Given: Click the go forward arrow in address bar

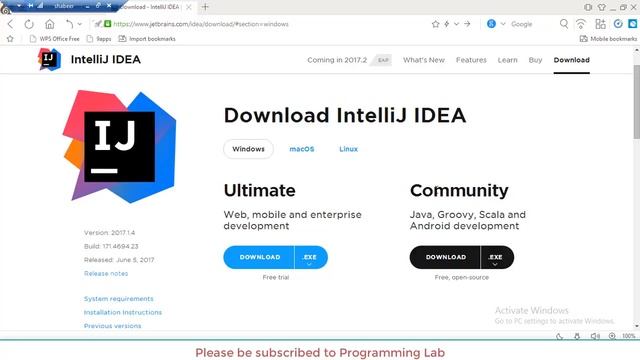Looking at the screenshot, I should coord(467,24).
